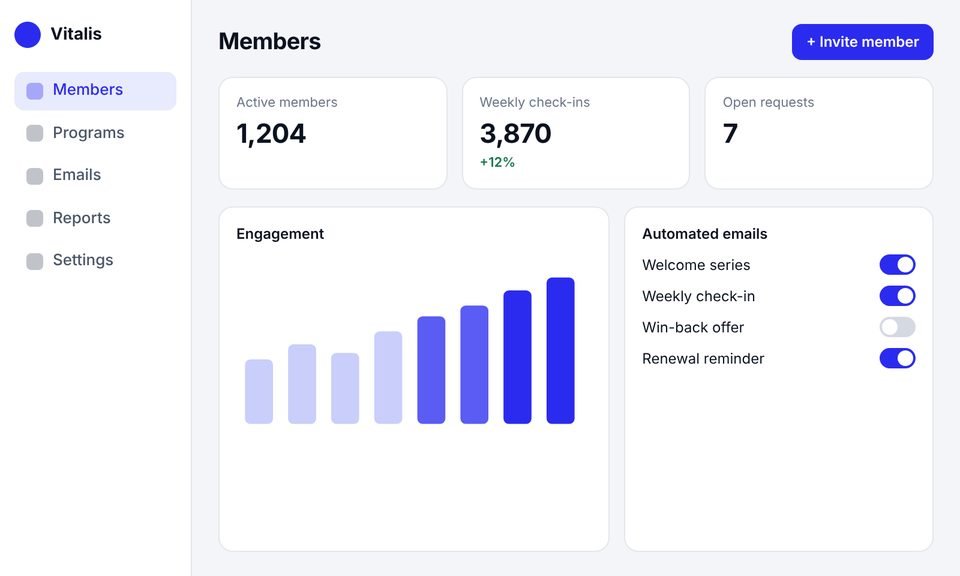Click the Win-back offer label

693,327
